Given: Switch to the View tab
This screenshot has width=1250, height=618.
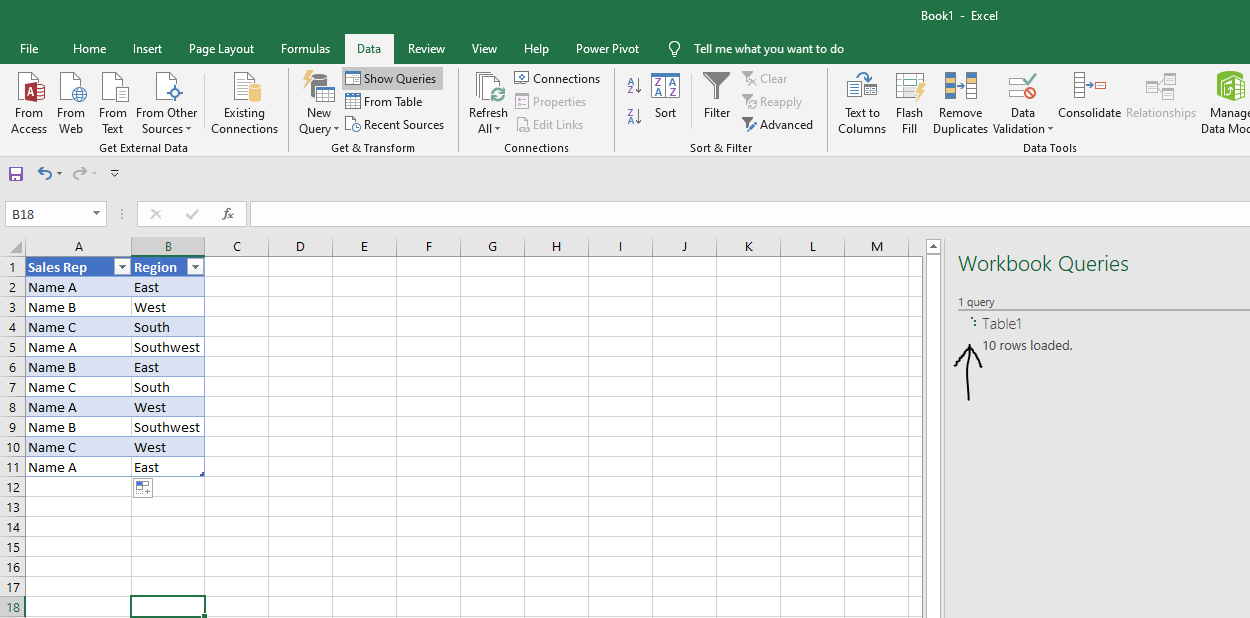Looking at the screenshot, I should [484, 49].
